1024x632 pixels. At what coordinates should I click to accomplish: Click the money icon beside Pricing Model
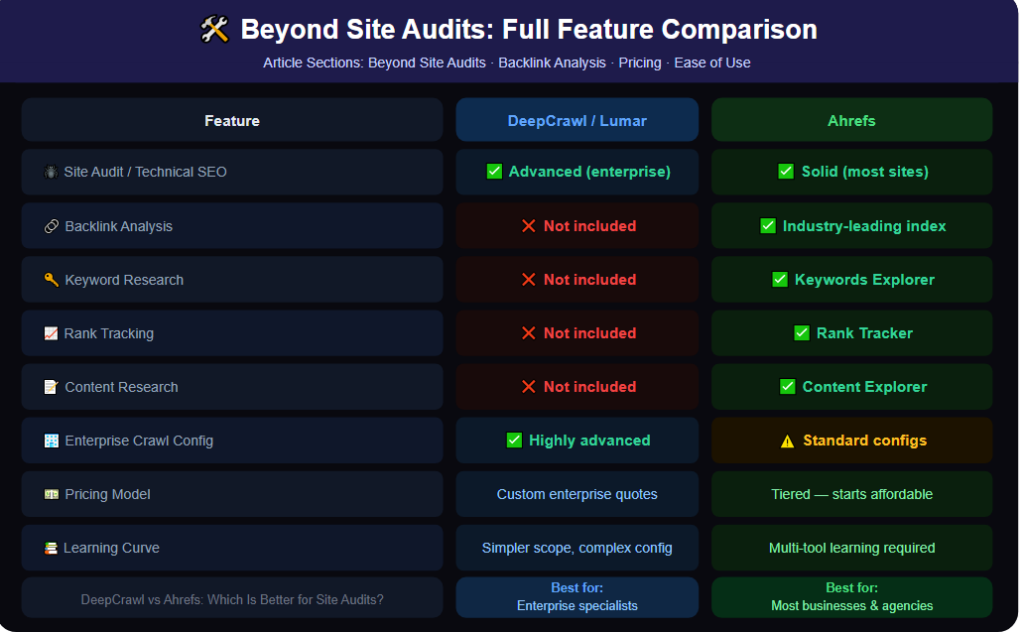[51, 494]
